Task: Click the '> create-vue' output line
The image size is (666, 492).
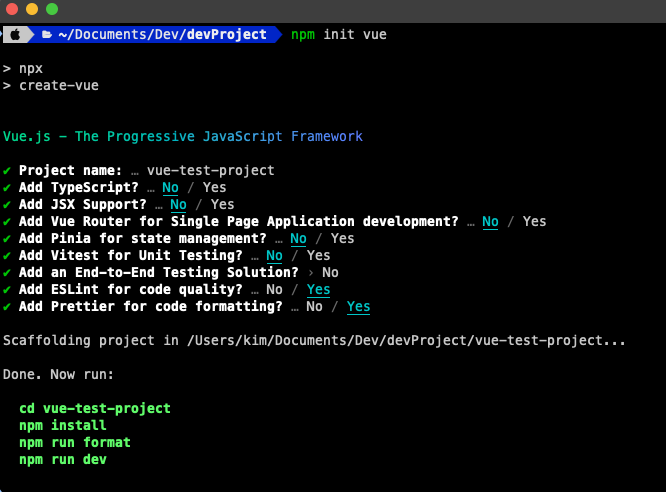Action: 51,85
